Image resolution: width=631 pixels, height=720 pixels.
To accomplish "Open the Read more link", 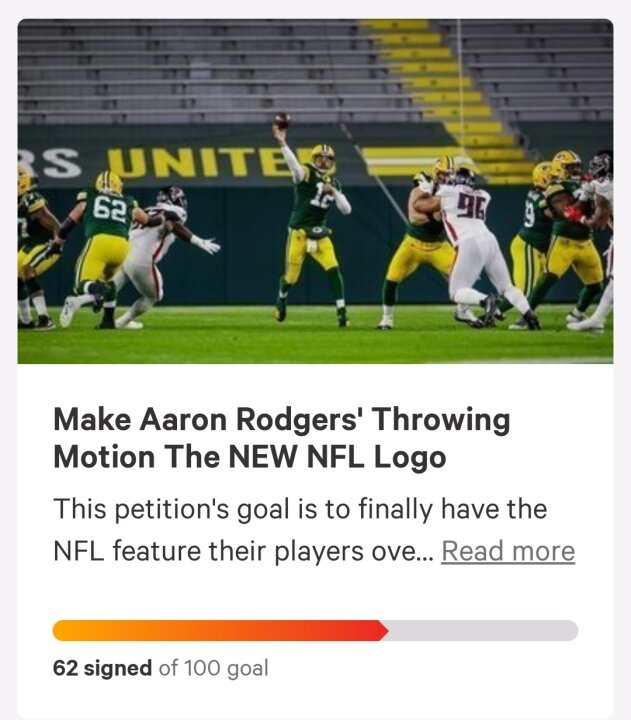I will tap(508, 551).
